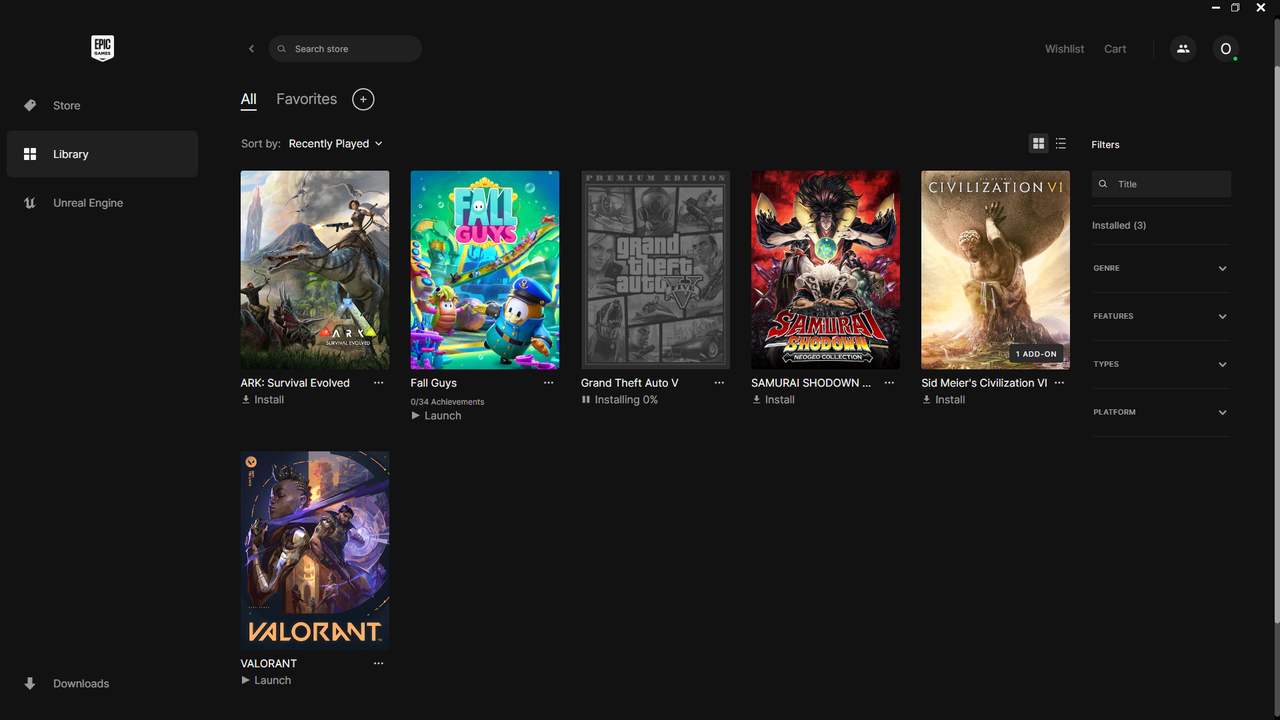This screenshot has width=1280, height=720.
Task: Switch to grid view
Action: tap(1038, 144)
